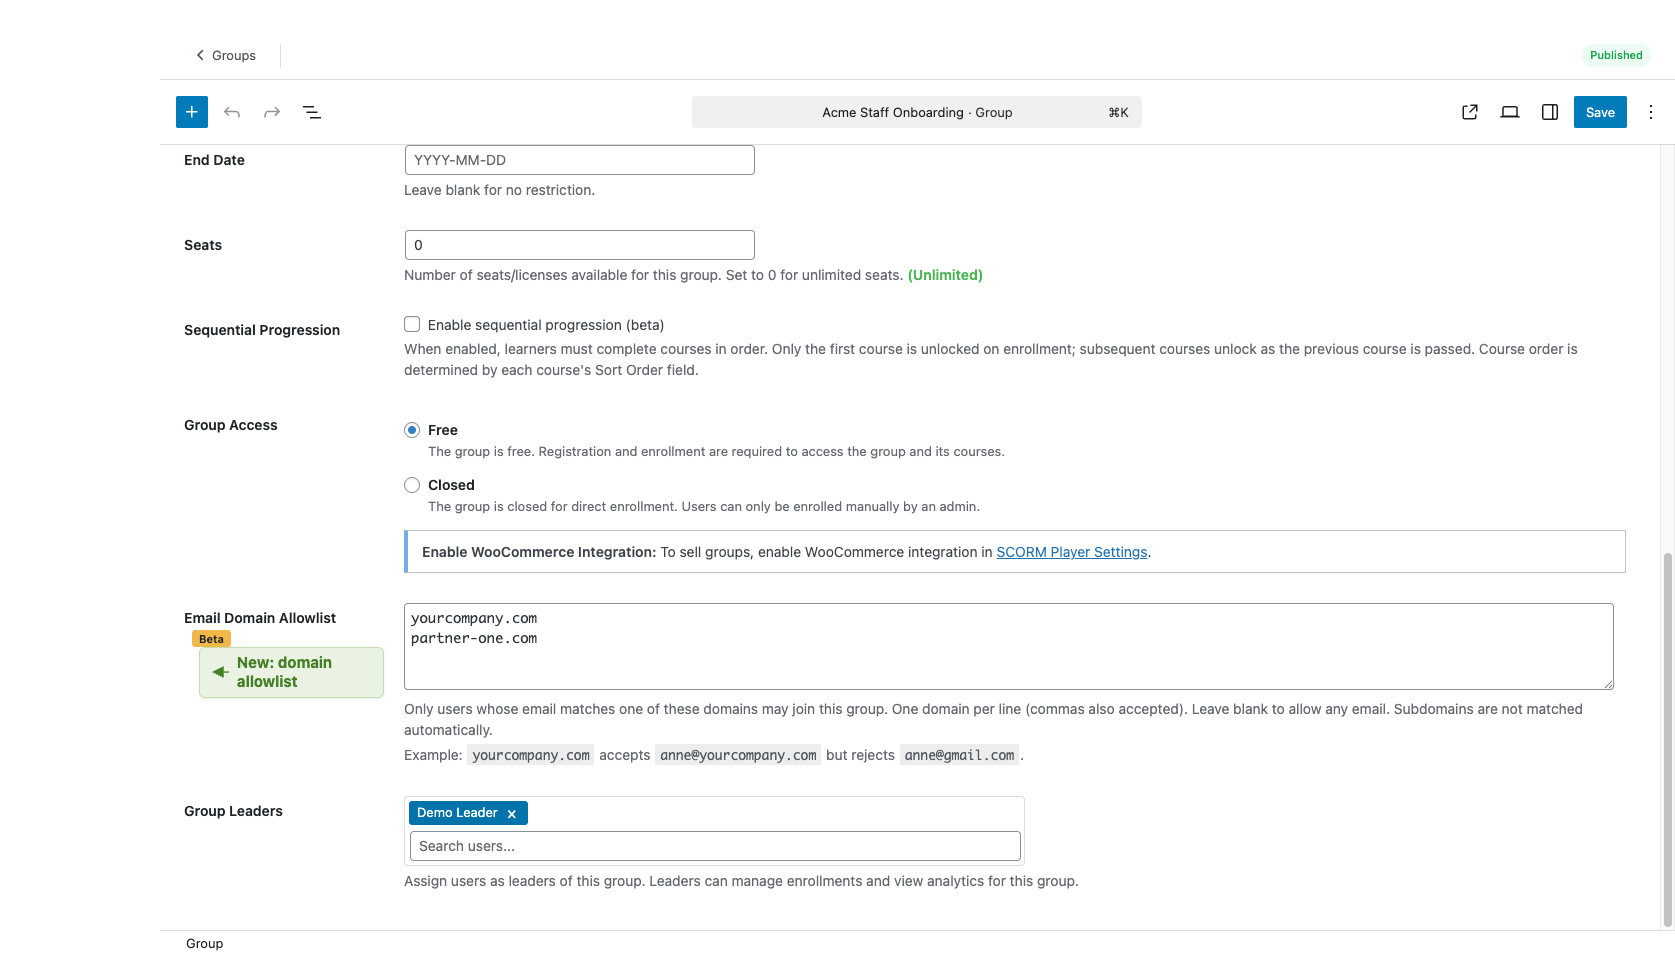Edit the email domain allowlist textarea
Viewport: 1675px width, 955px height.
tap(1008, 646)
